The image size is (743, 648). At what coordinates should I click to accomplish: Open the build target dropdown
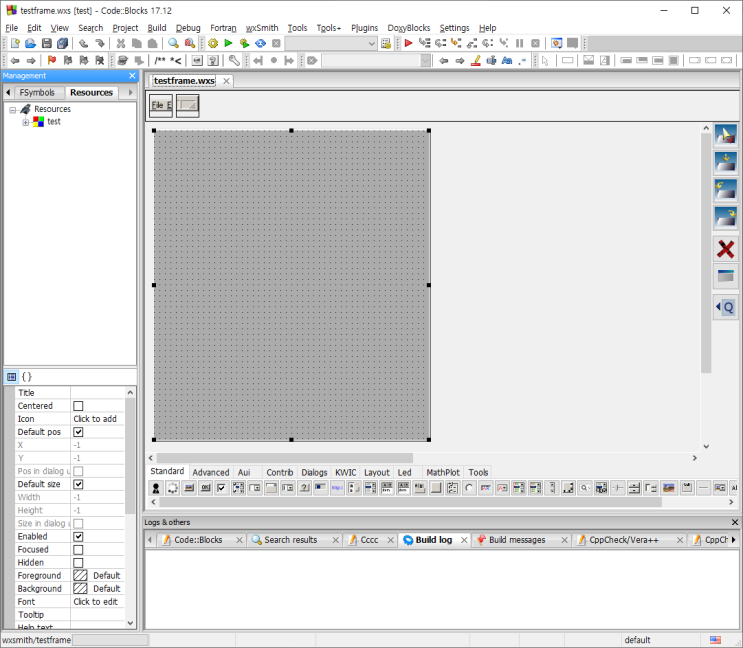coord(331,44)
